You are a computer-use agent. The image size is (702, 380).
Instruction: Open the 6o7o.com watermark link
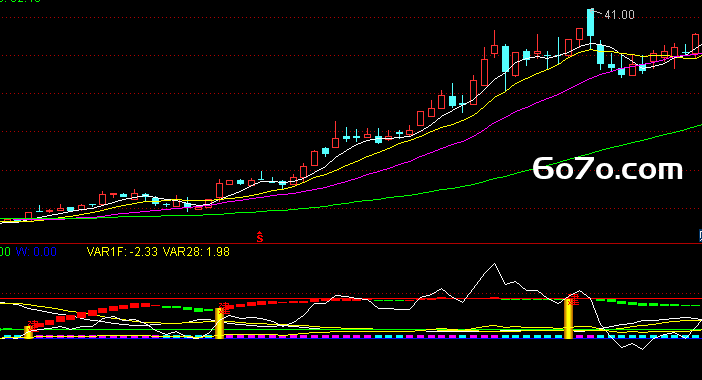tap(608, 169)
